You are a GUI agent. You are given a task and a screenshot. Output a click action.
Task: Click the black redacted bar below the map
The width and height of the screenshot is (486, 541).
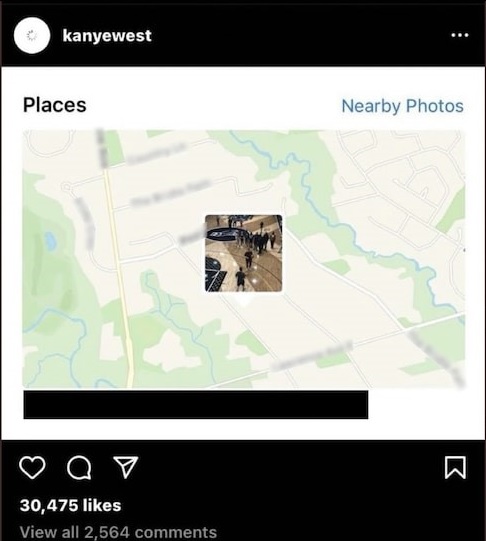tap(196, 405)
